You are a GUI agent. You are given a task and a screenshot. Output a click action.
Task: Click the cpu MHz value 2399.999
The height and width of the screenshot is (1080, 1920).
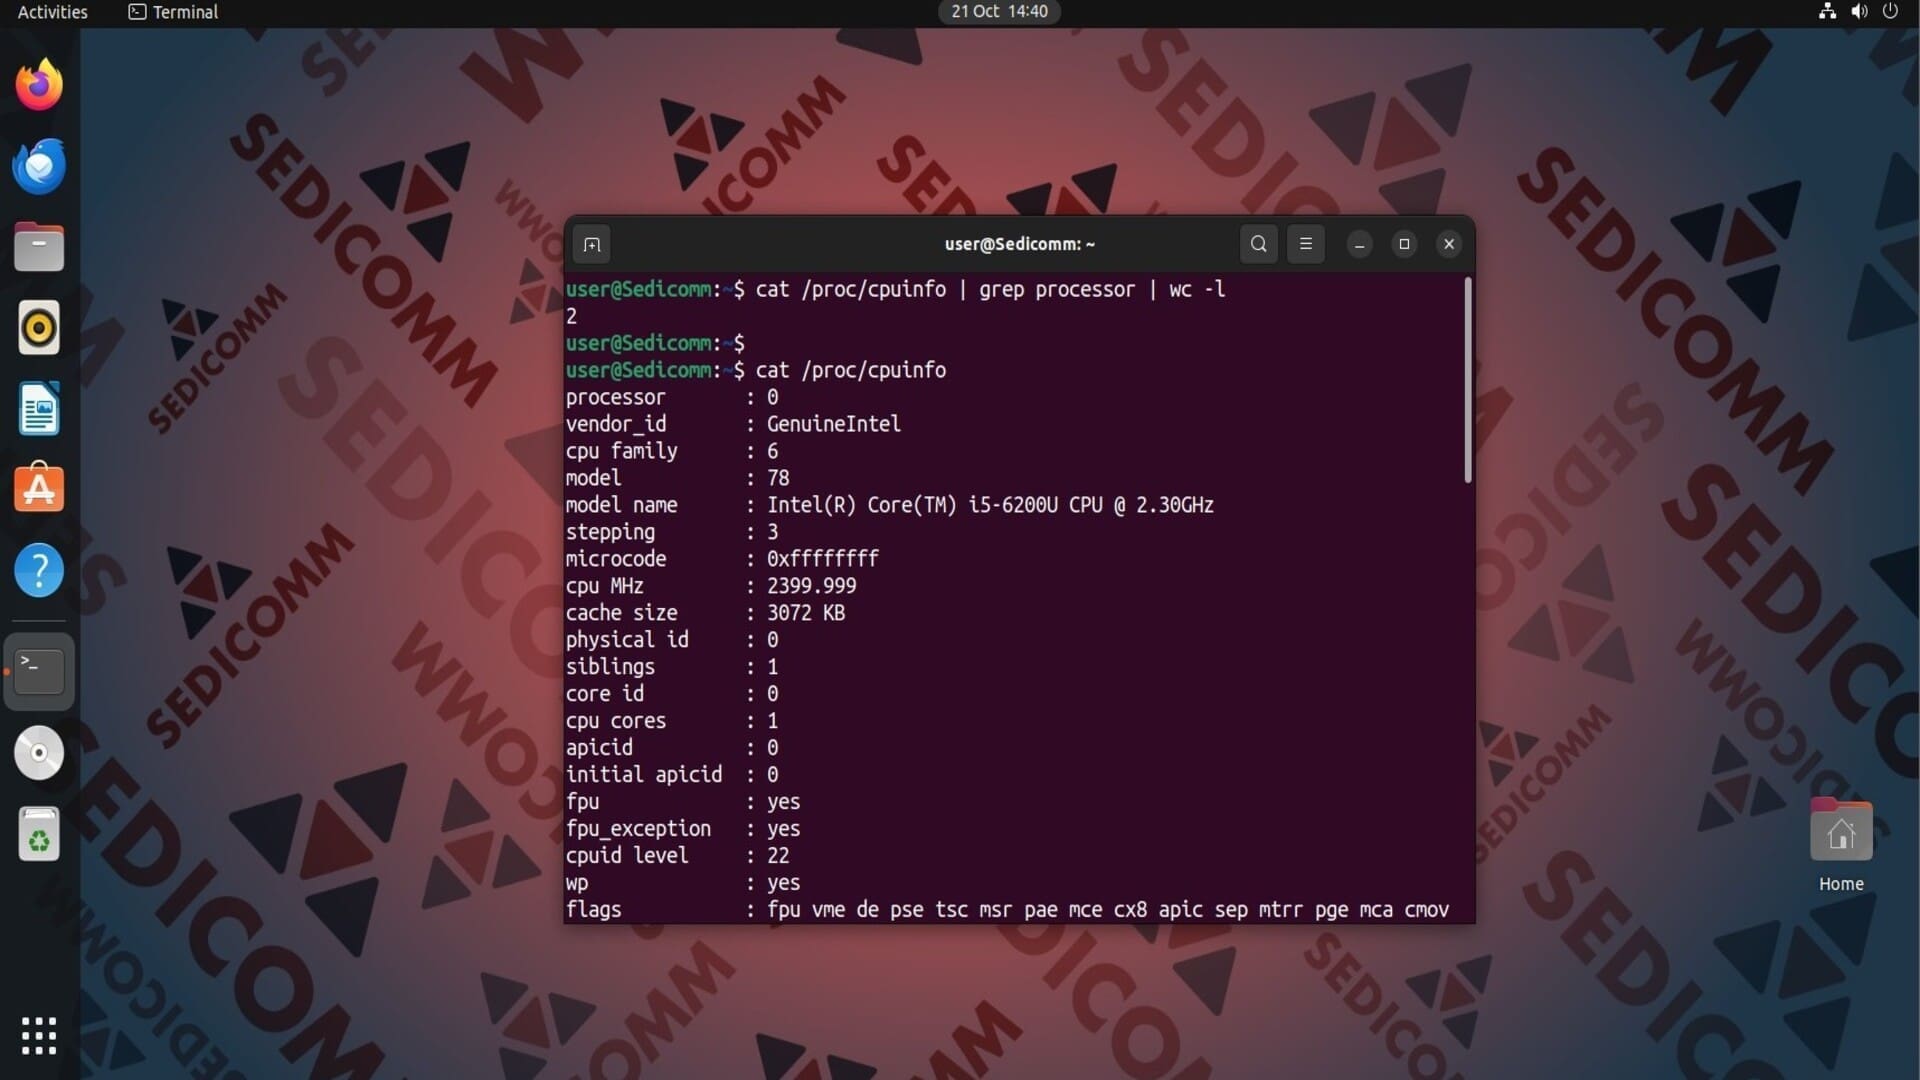tap(811, 586)
